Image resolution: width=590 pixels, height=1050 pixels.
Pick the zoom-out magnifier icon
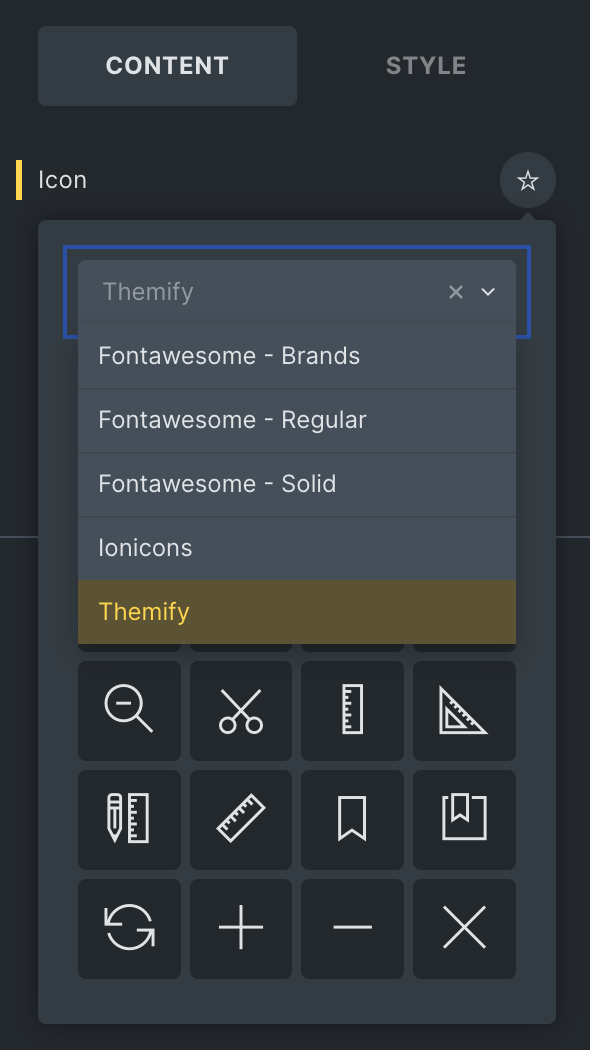click(129, 710)
